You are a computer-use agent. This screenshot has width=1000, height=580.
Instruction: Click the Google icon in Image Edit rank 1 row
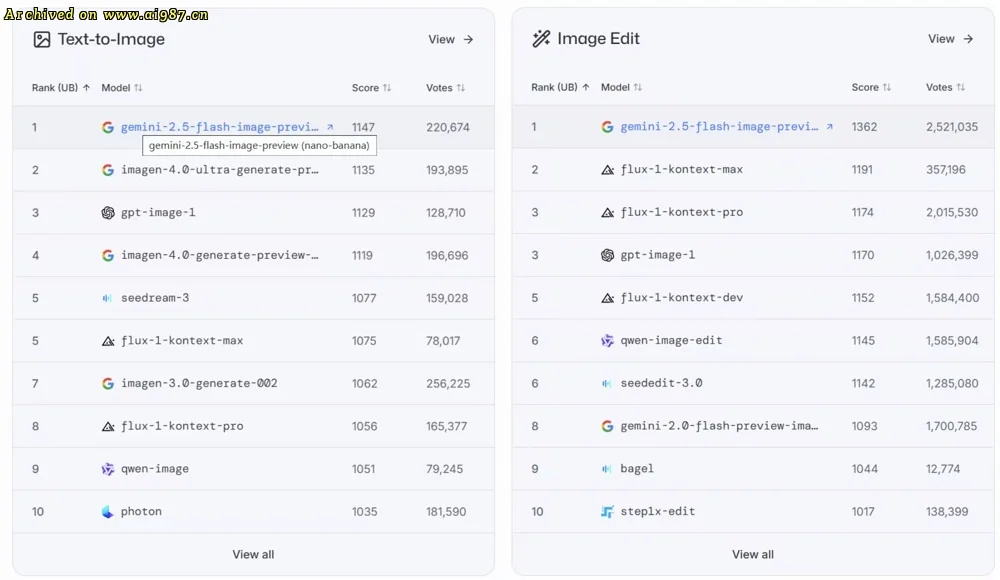click(607, 127)
